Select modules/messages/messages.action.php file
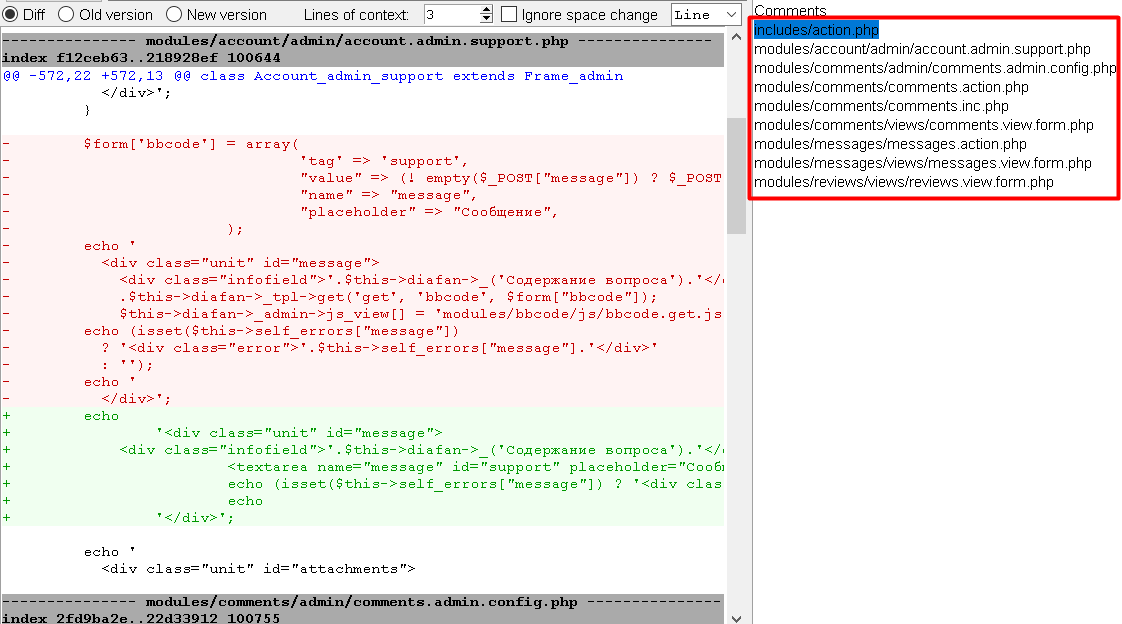This screenshot has width=1122, height=624. click(890, 144)
